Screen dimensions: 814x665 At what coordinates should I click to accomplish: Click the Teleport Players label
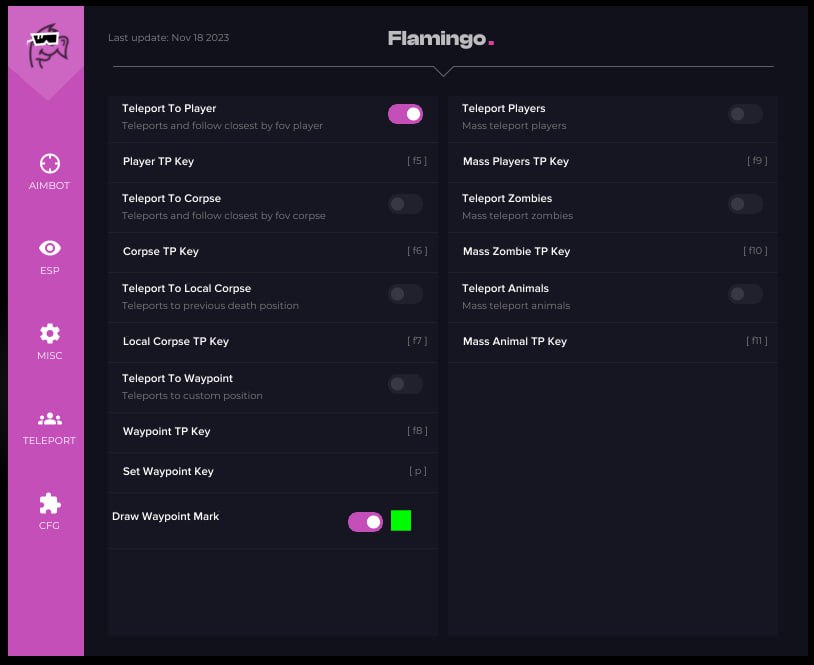point(504,108)
